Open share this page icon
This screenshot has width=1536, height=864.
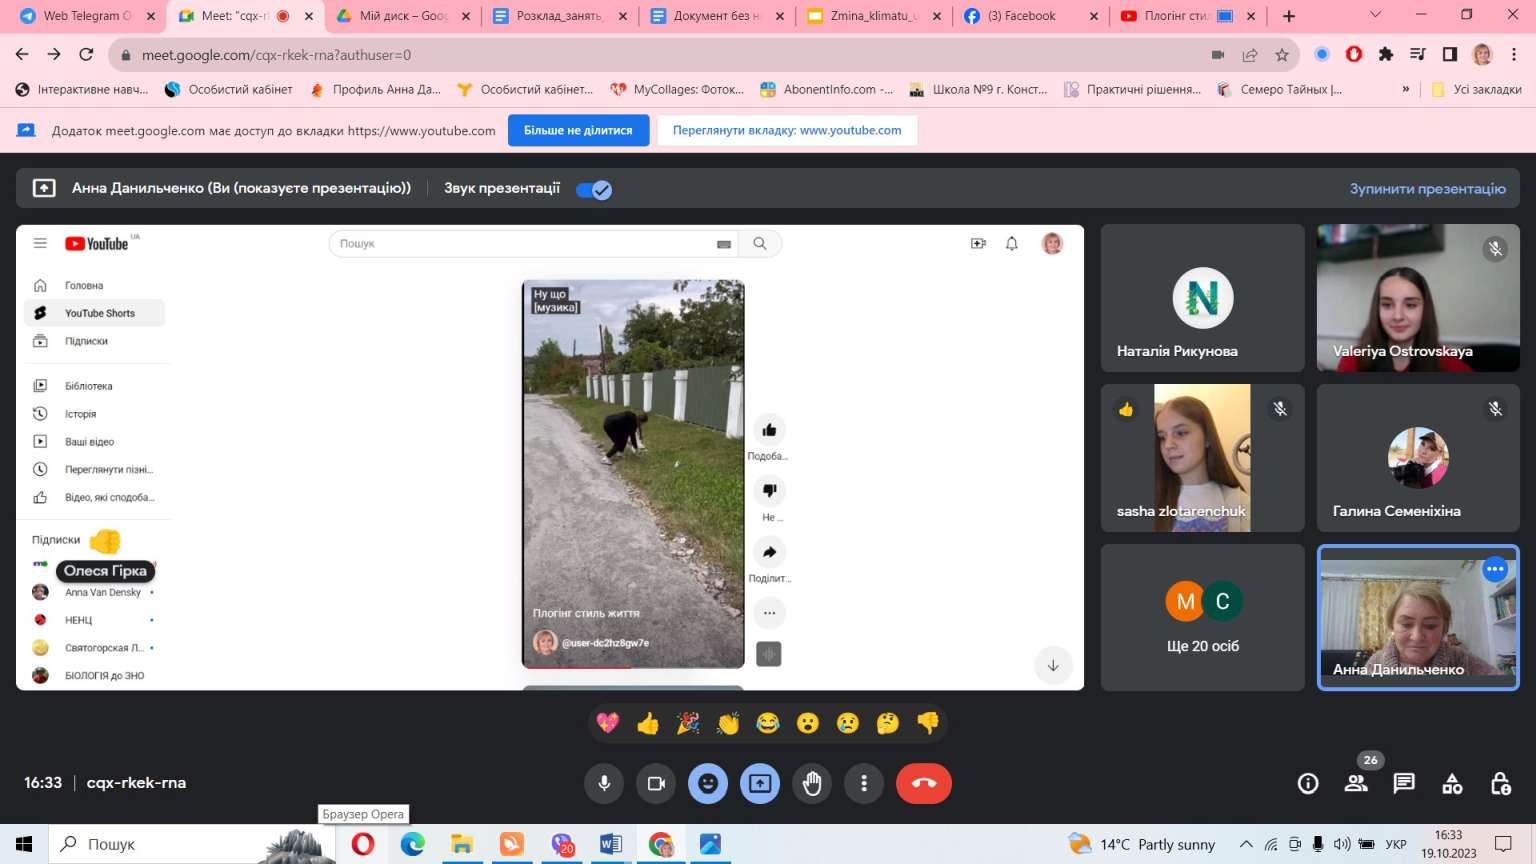(x=1250, y=55)
